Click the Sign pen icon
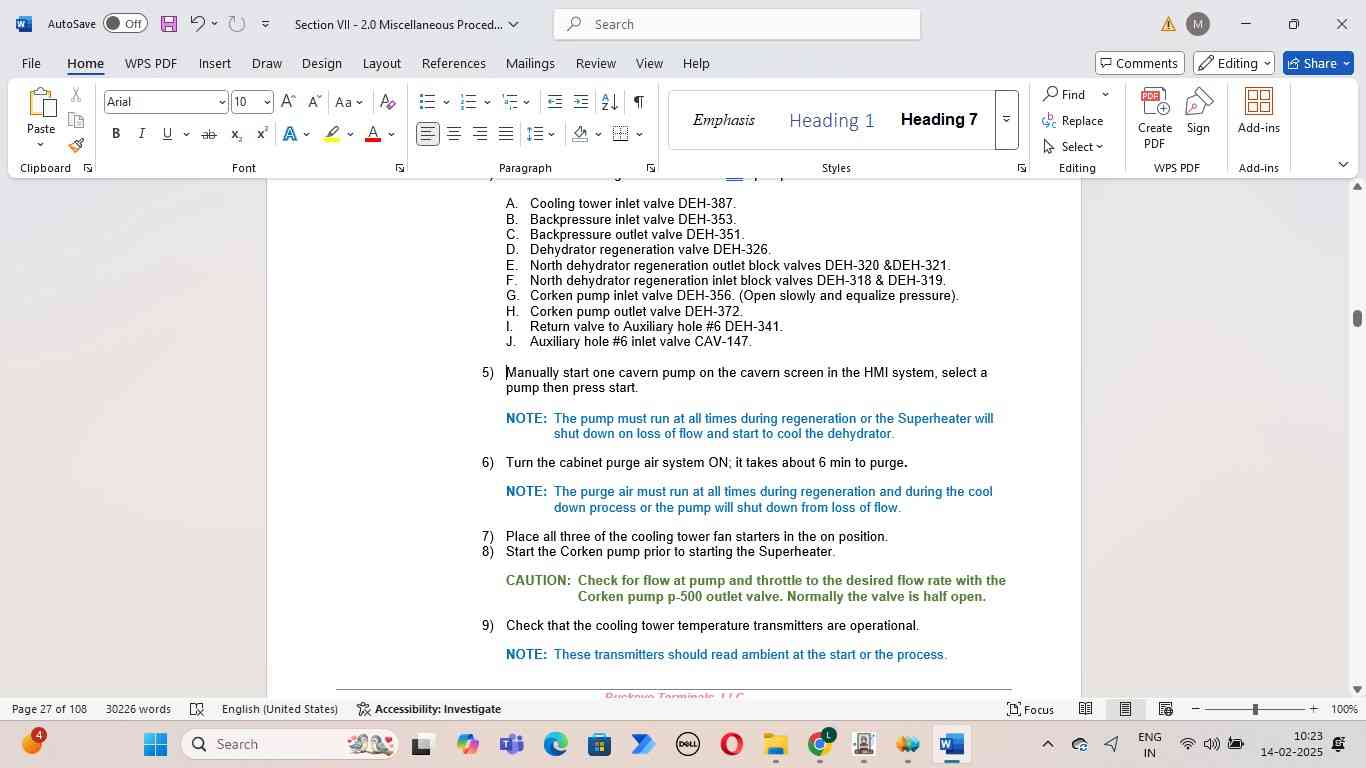 click(1199, 110)
